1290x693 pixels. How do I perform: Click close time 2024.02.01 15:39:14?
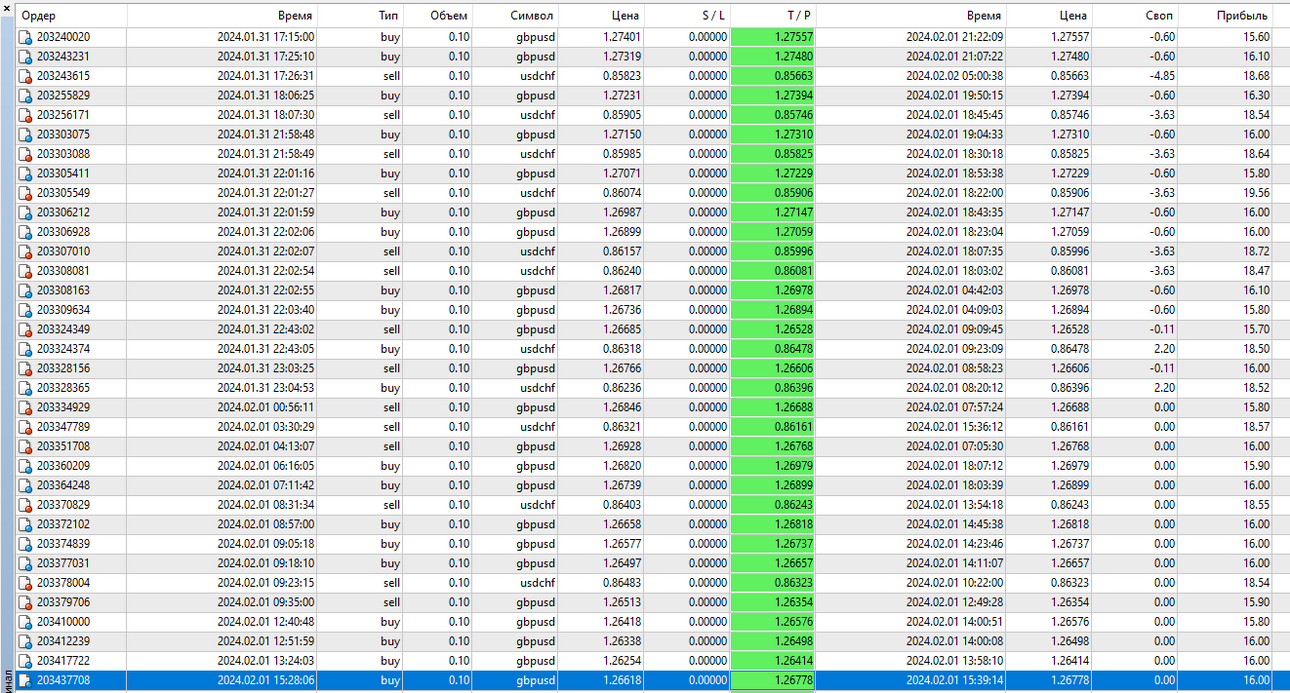pos(955,681)
